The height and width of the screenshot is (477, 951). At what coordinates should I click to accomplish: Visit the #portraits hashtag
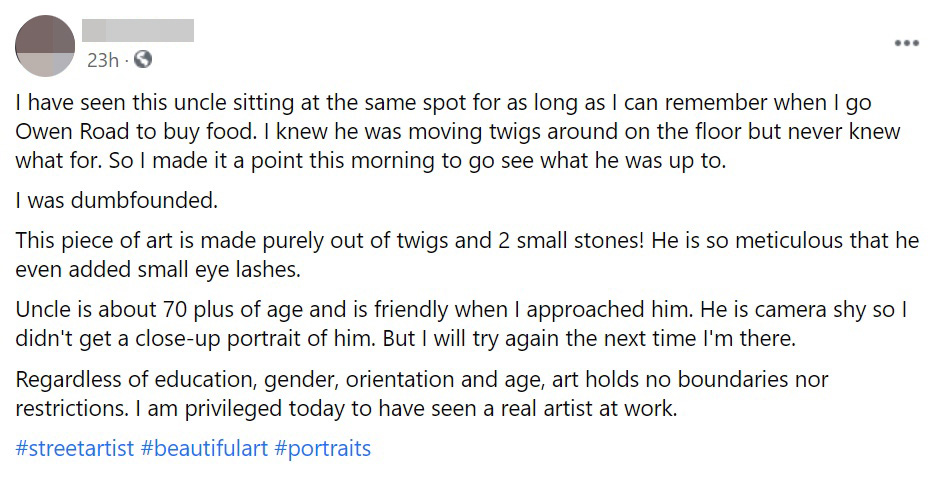click(322, 448)
